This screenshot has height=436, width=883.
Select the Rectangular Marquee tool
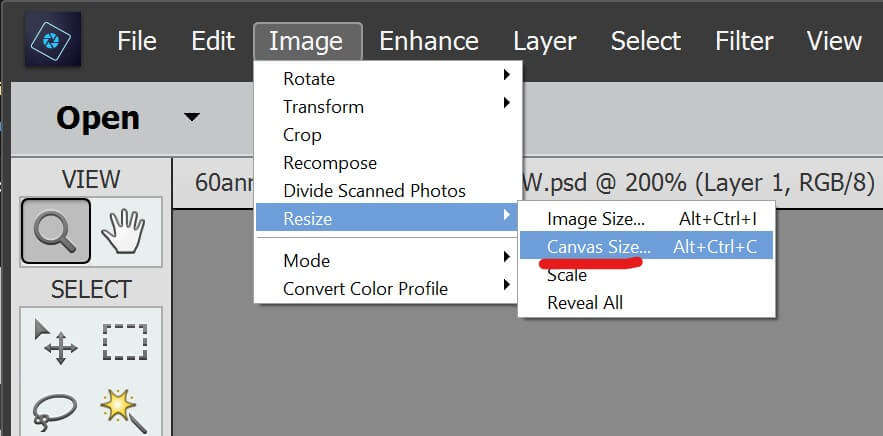125,342
